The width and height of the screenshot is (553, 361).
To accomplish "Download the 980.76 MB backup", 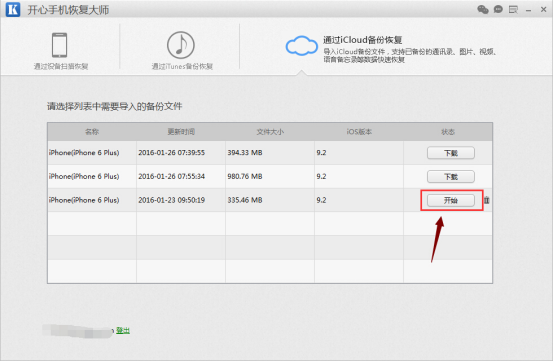I will pyautogui.click(x=451, y=177).
